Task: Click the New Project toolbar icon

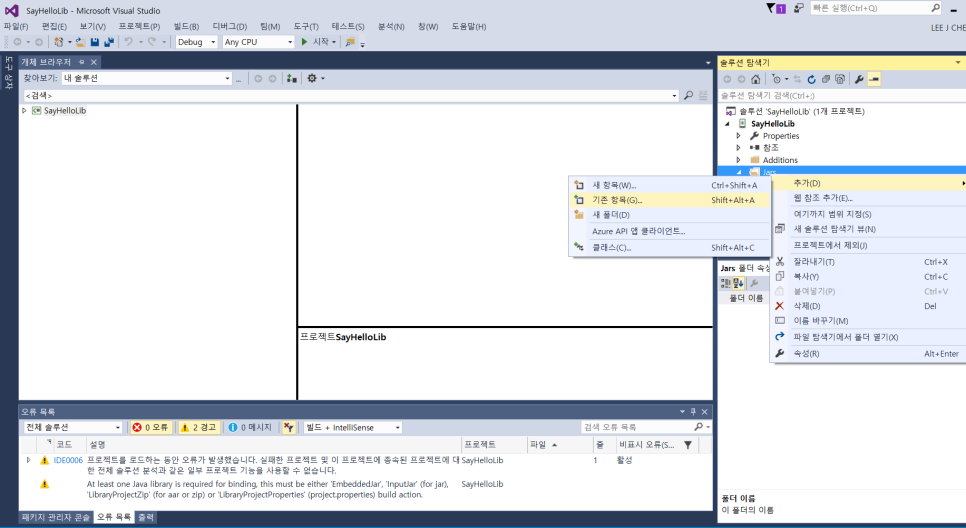Action: point(59,42)
